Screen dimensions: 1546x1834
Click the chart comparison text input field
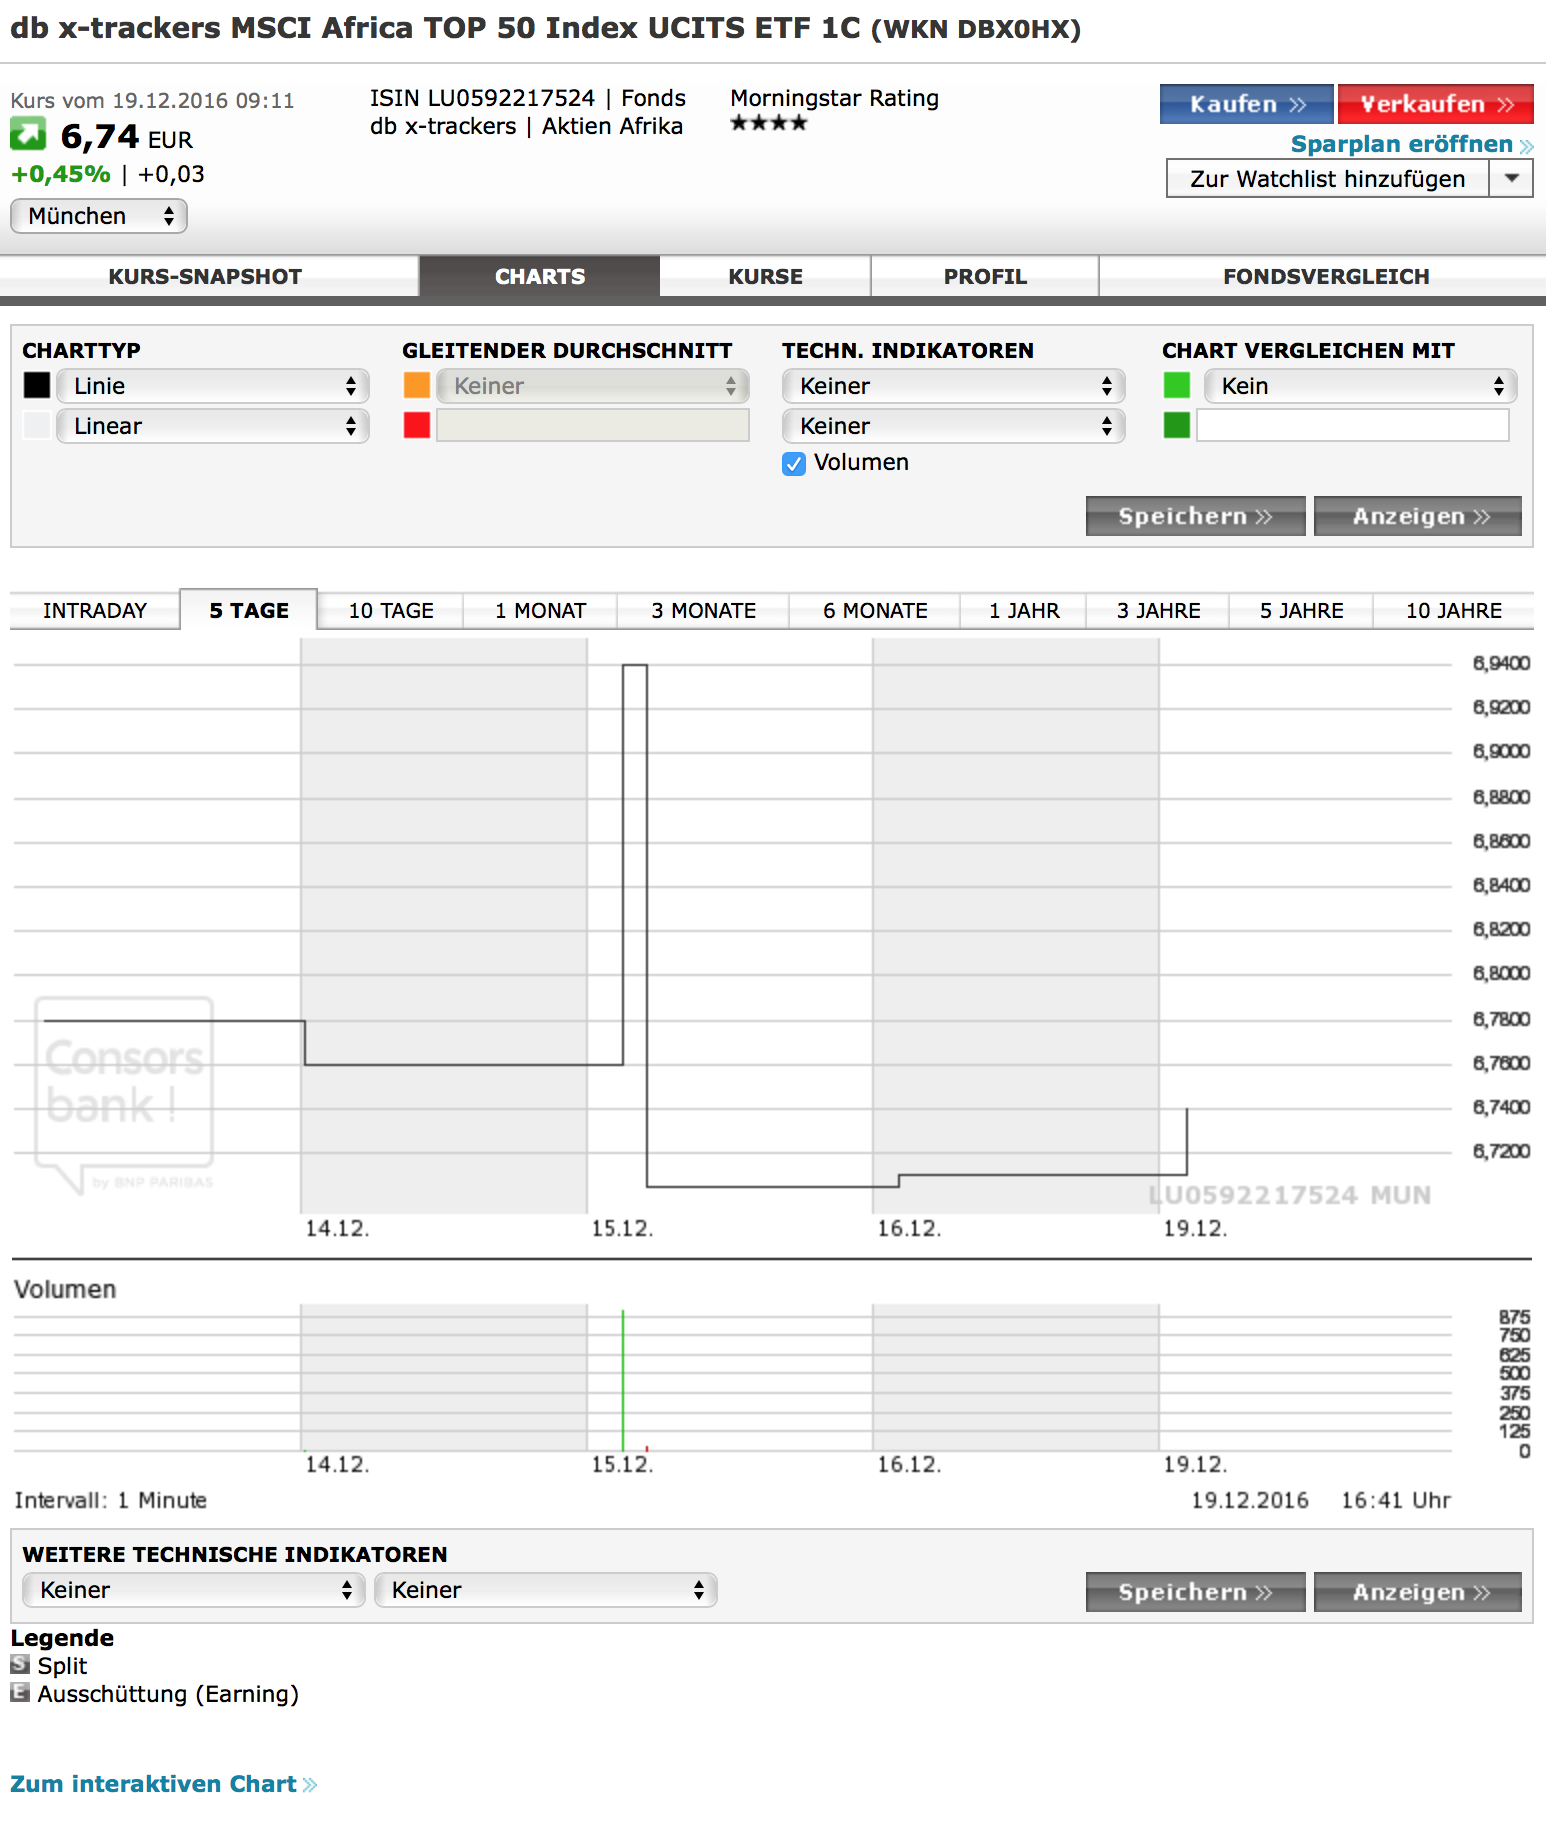1353,425
